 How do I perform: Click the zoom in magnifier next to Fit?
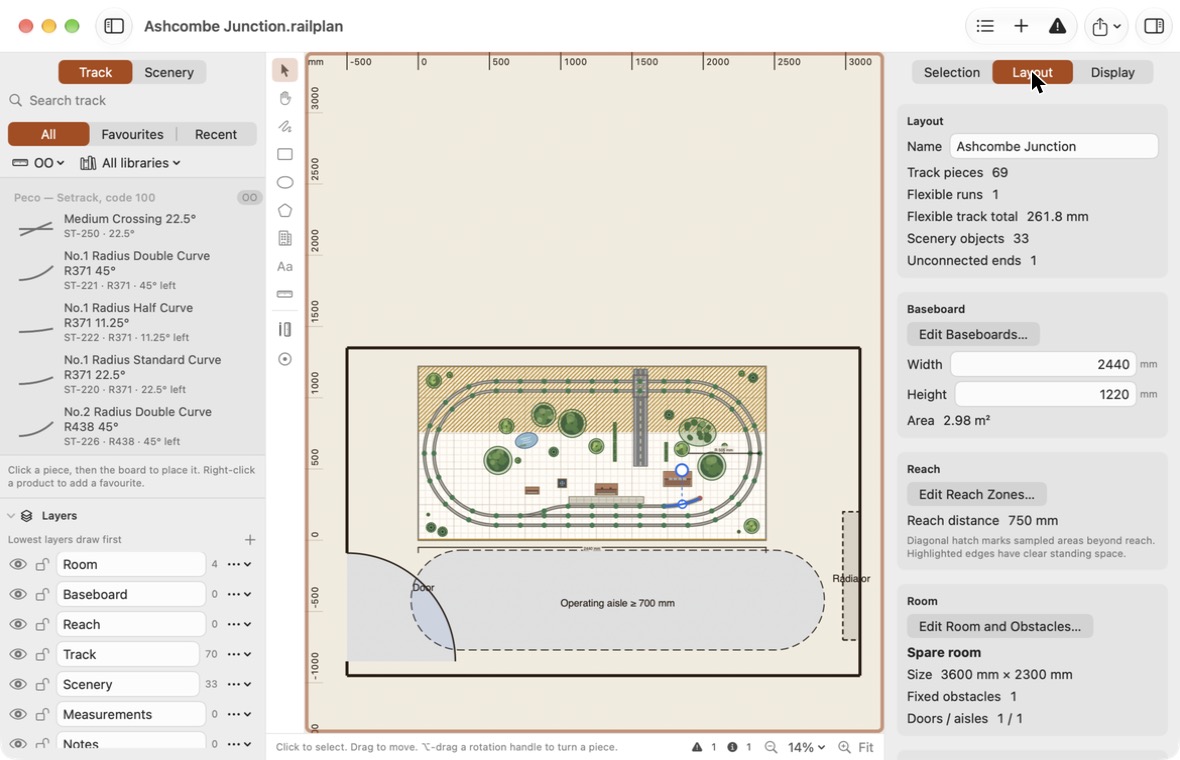(844, 747)
